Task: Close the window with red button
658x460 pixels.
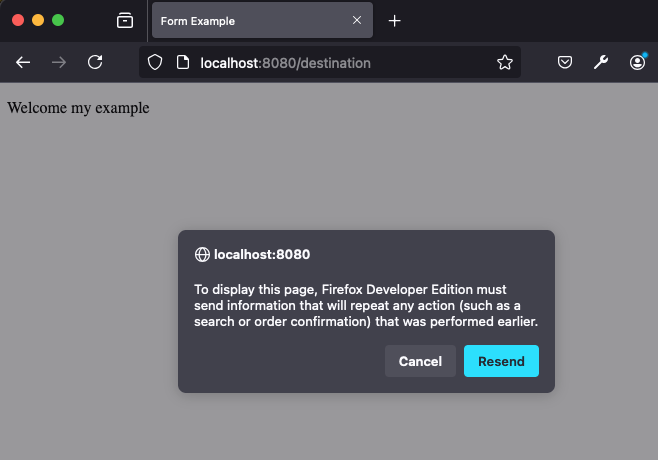Action: pyautogui.click(x=18, y=20)
